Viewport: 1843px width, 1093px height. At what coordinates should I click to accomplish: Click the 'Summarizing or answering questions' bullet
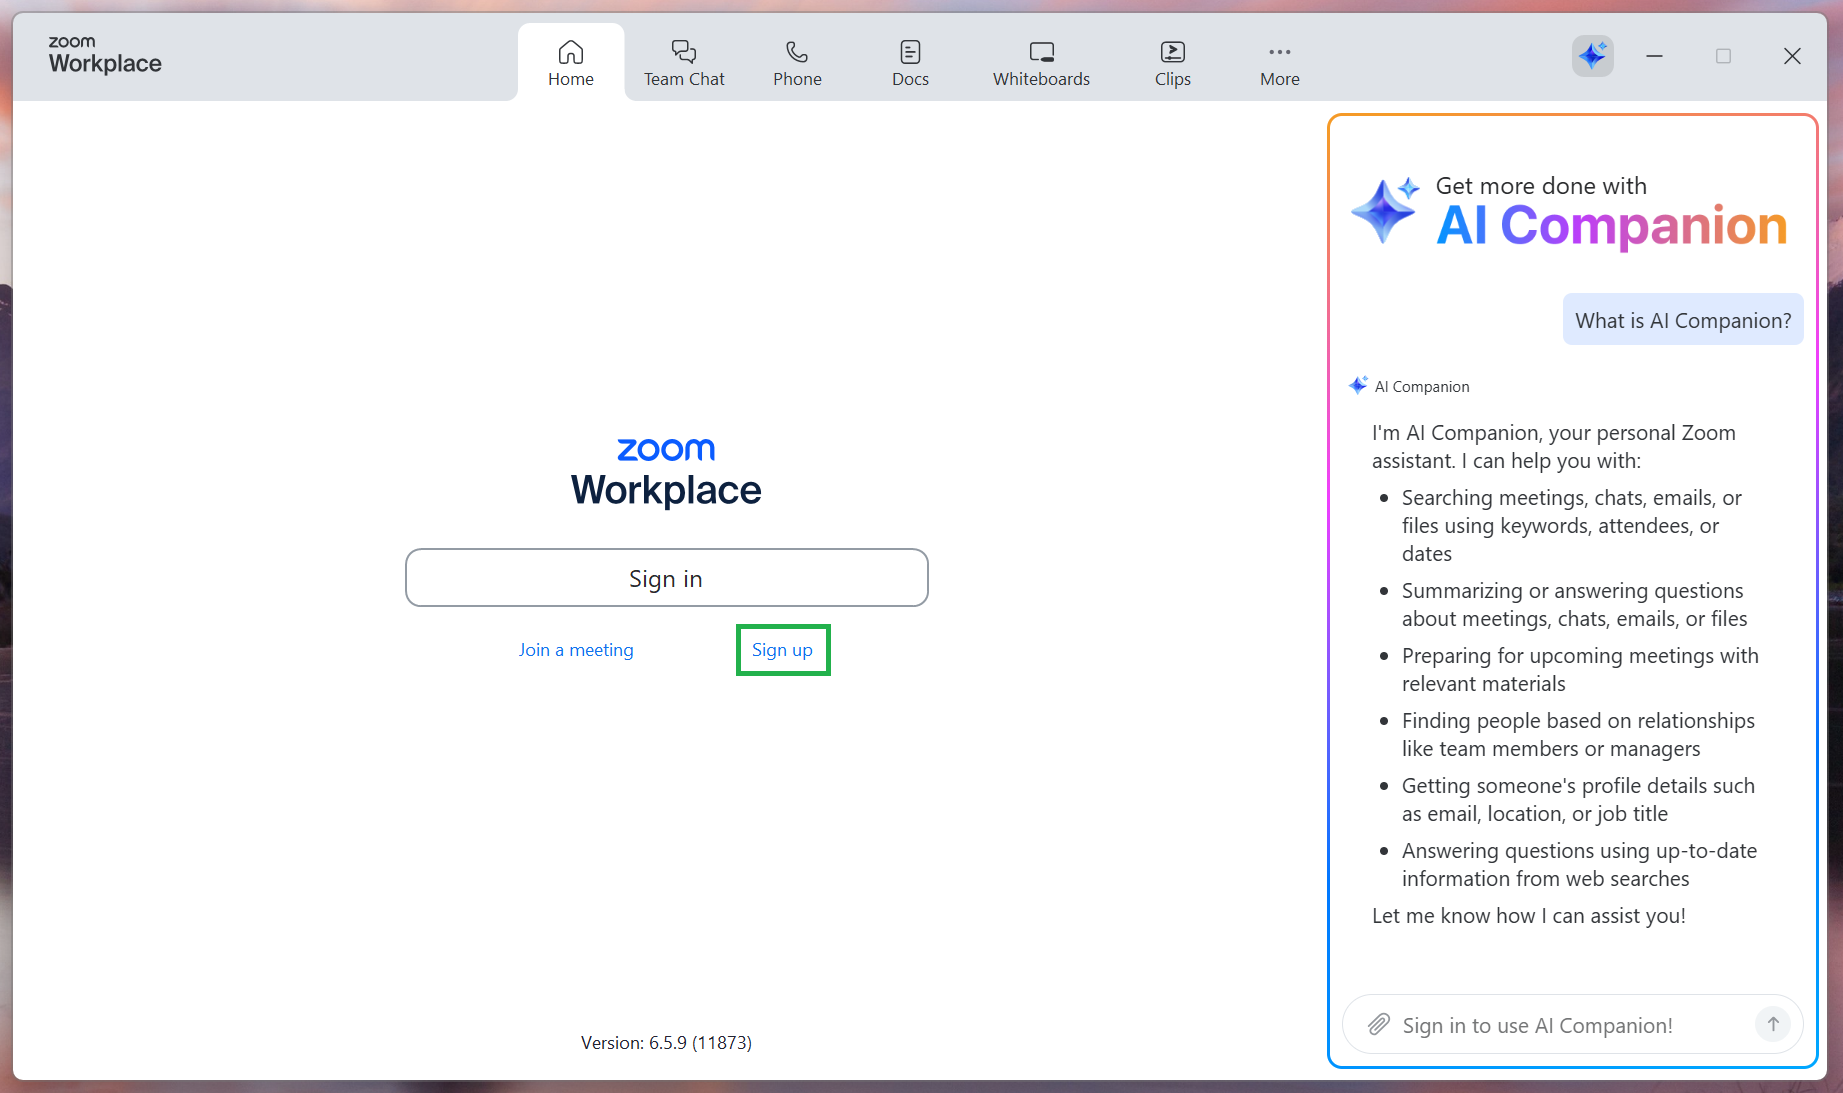1575,605
